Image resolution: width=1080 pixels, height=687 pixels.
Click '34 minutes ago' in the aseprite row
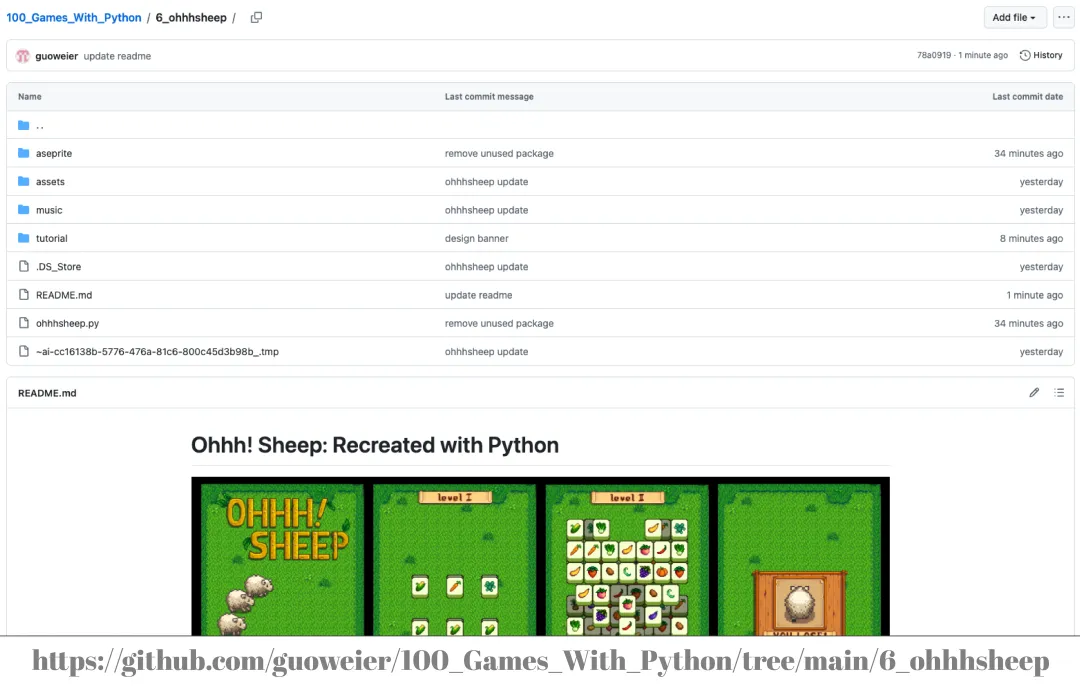(x=1028, y=154)
